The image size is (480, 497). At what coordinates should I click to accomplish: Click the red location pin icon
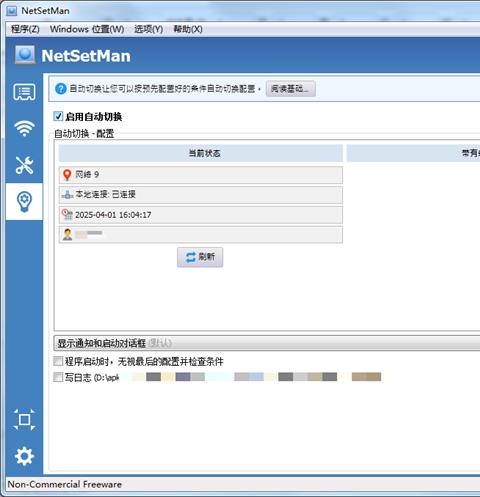tap(67, 175)
